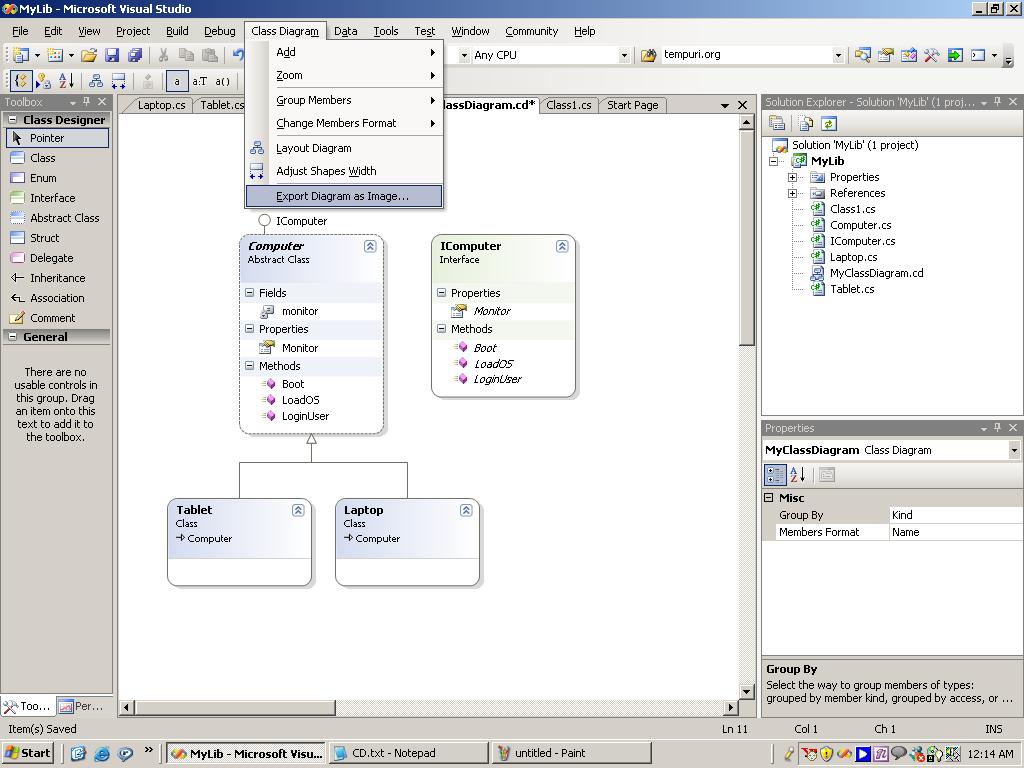Toggle auto-hide pin on Solution Explorer

997,102
